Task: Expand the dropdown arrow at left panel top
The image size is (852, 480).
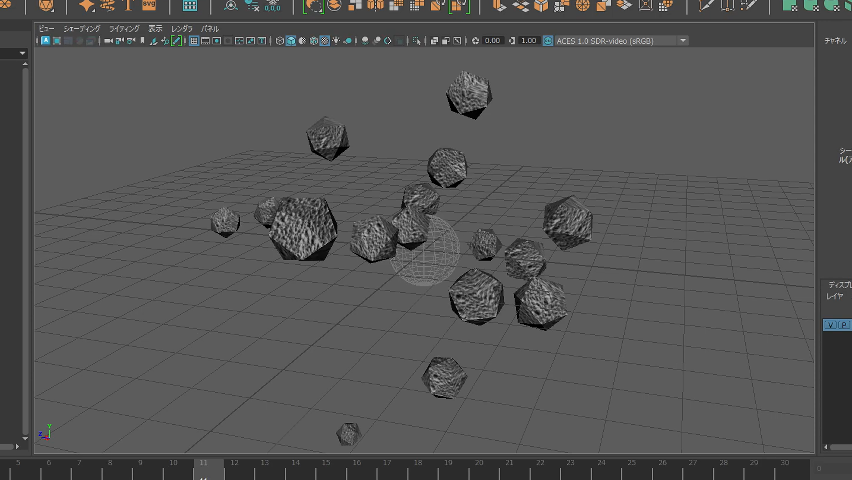Action: (23, 53)
